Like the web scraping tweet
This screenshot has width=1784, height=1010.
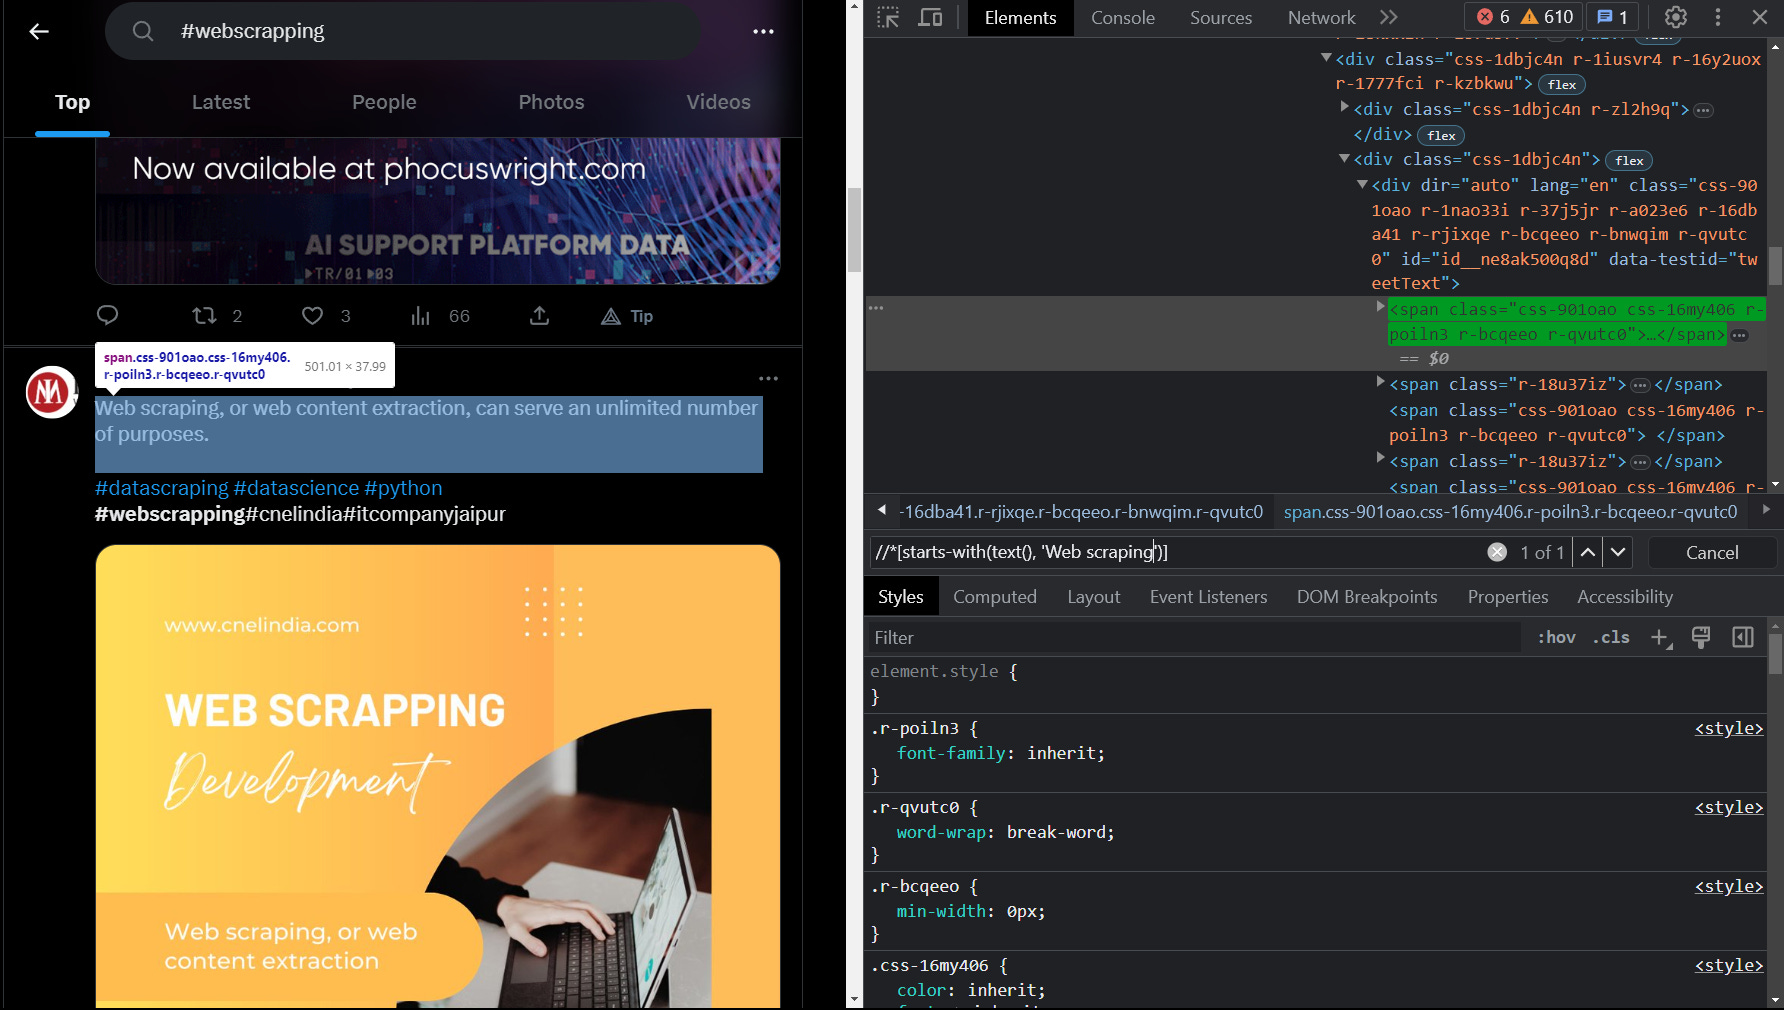click(312, 316)
